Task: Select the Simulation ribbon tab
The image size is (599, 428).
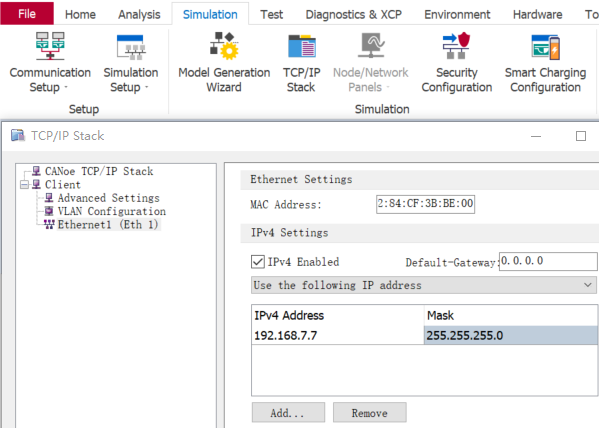Action: coord(210,15)
